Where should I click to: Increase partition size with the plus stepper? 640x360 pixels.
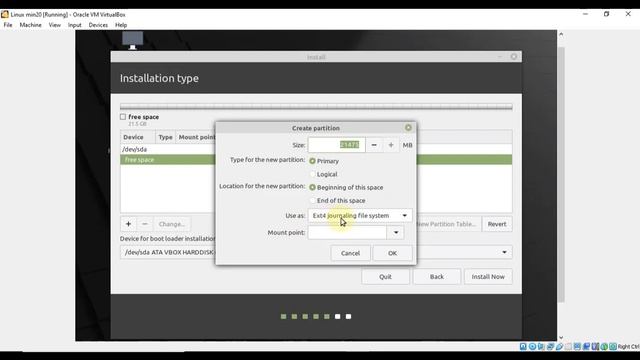tap(391, 145)
